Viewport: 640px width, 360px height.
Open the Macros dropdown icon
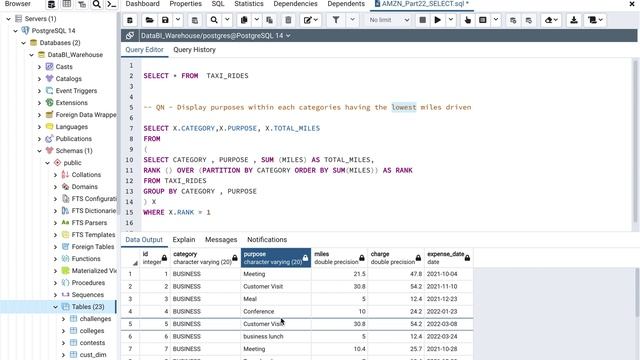click(x=596, y=20)
